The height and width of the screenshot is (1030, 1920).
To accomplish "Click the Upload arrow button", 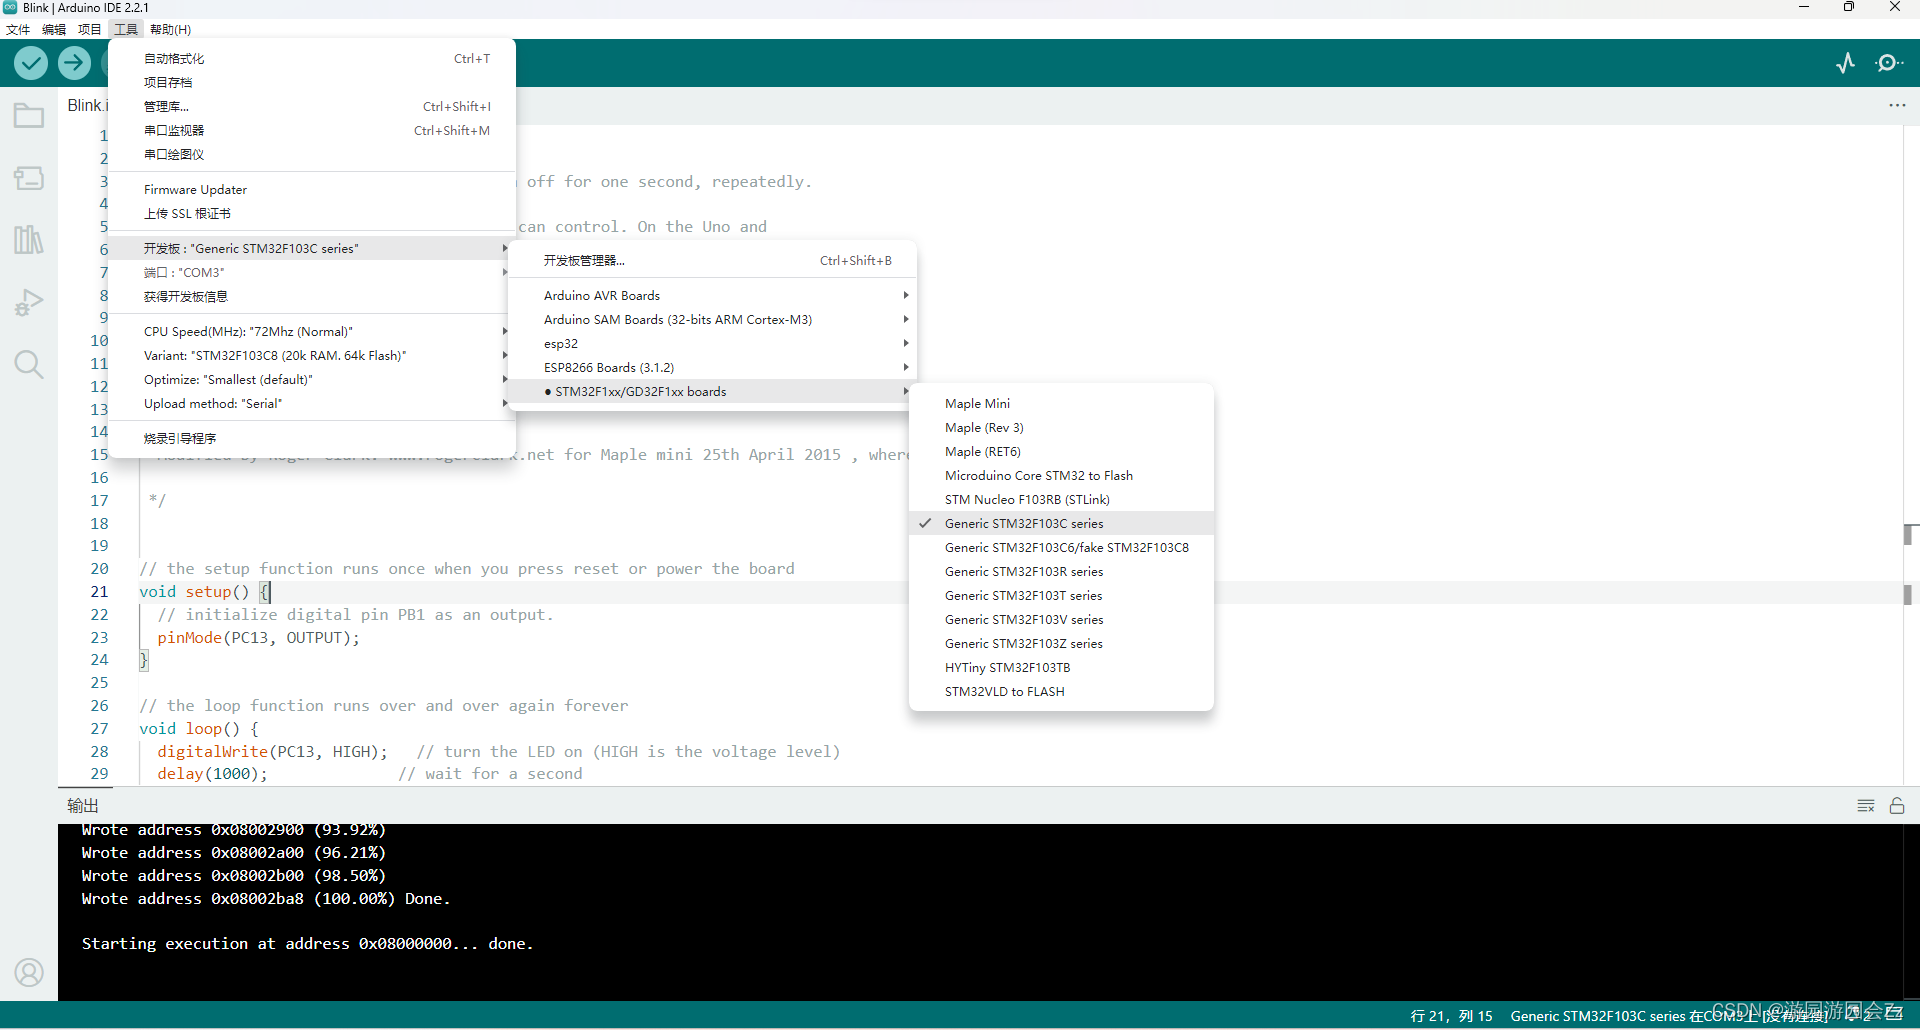I will [x=74, y=63].
